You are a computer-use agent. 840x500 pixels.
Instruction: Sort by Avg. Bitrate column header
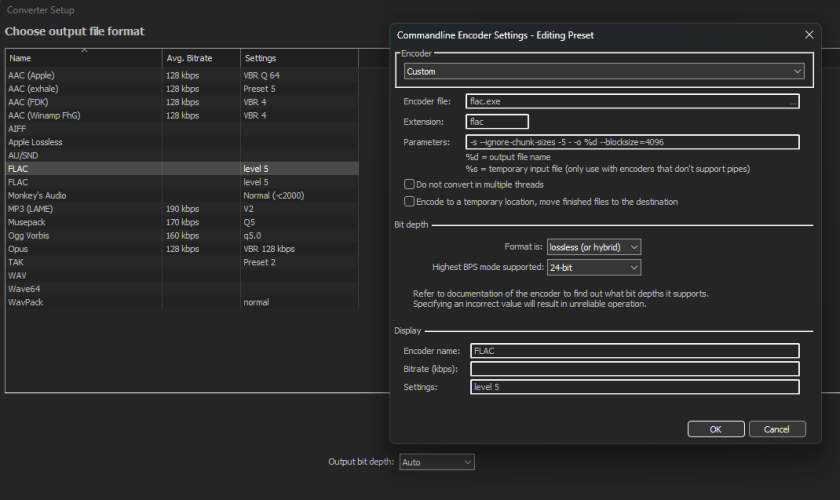pos(201,58)
